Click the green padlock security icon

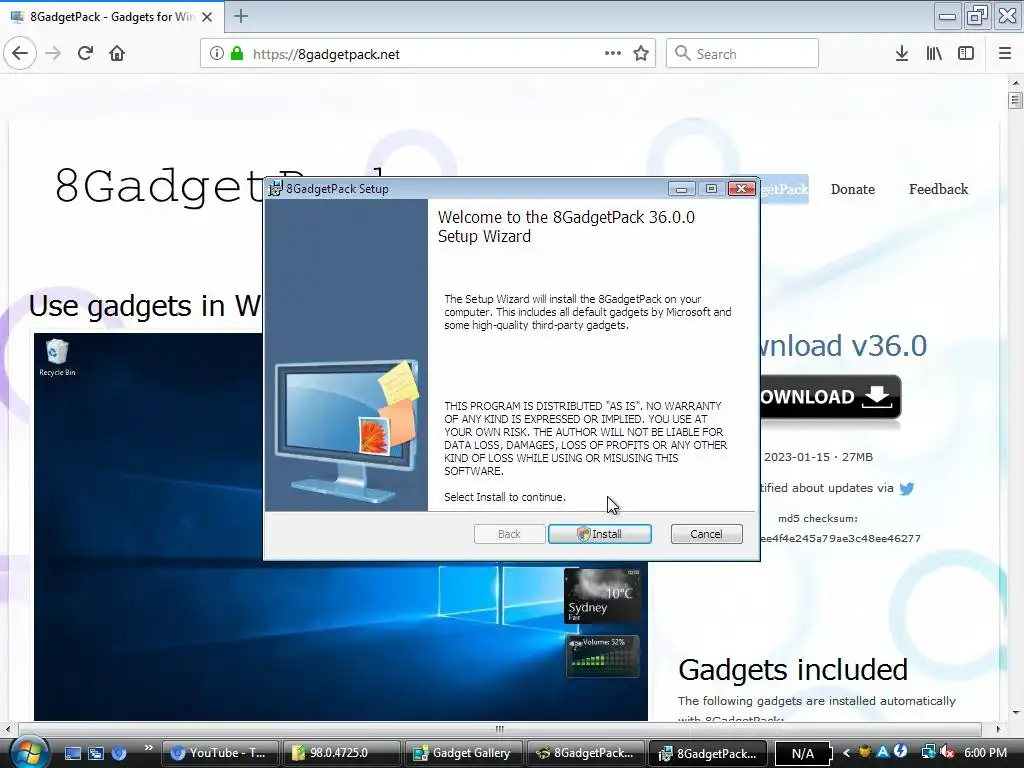(237, 54)
